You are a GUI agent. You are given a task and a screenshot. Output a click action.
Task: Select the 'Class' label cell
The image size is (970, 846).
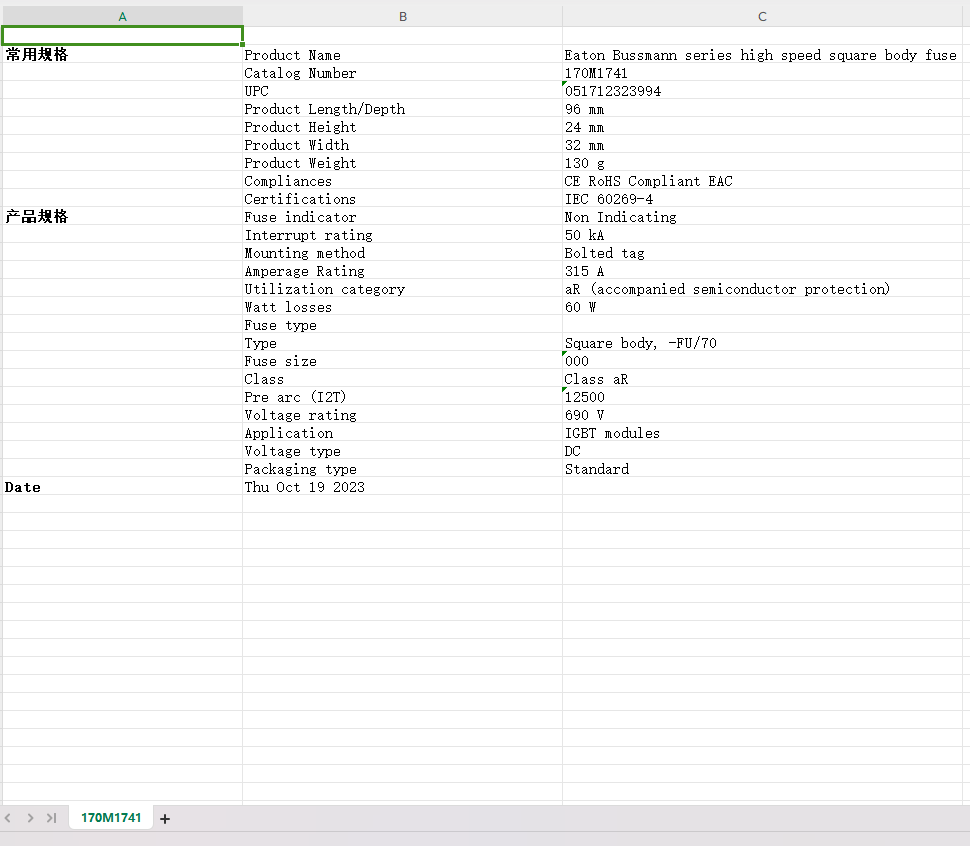click(403, 378)
